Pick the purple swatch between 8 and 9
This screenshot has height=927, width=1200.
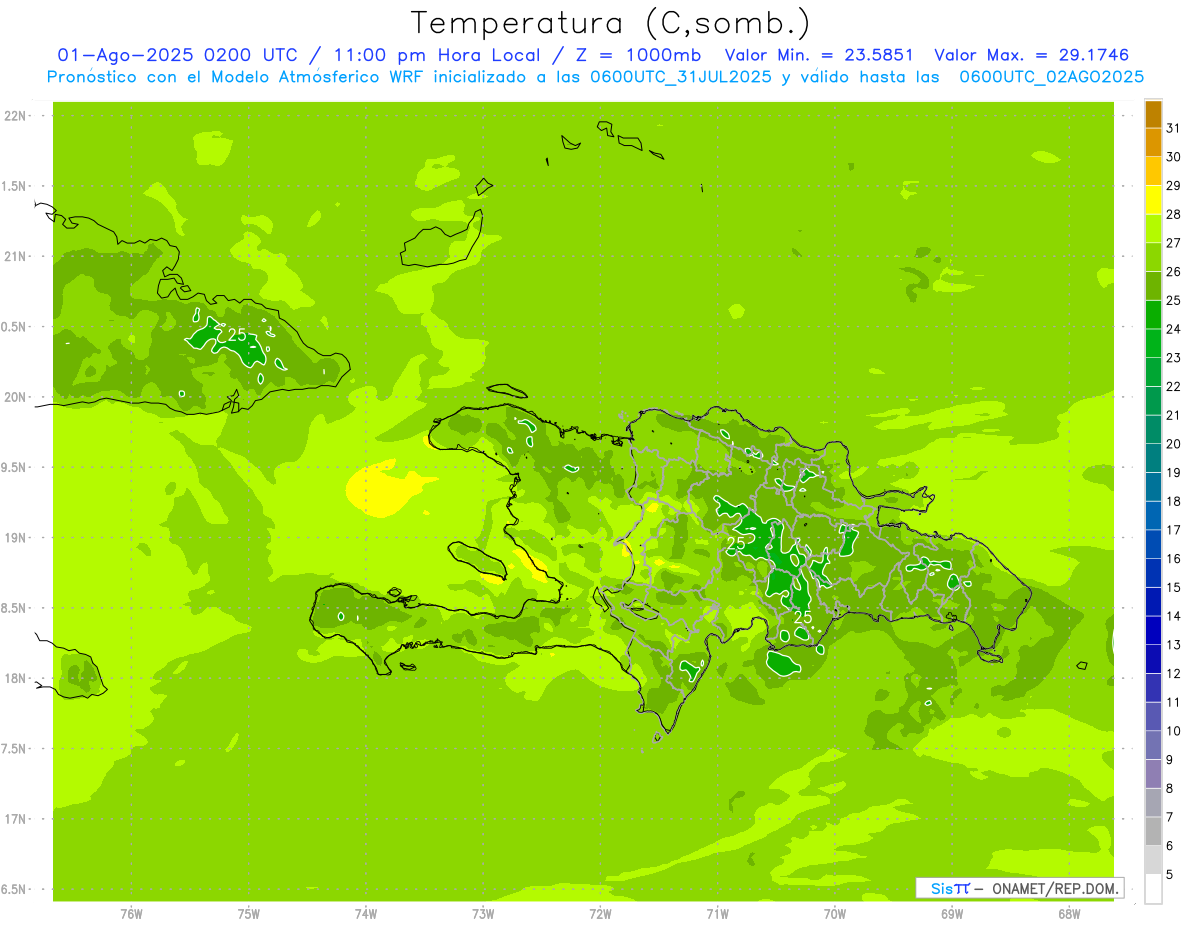1153,775
